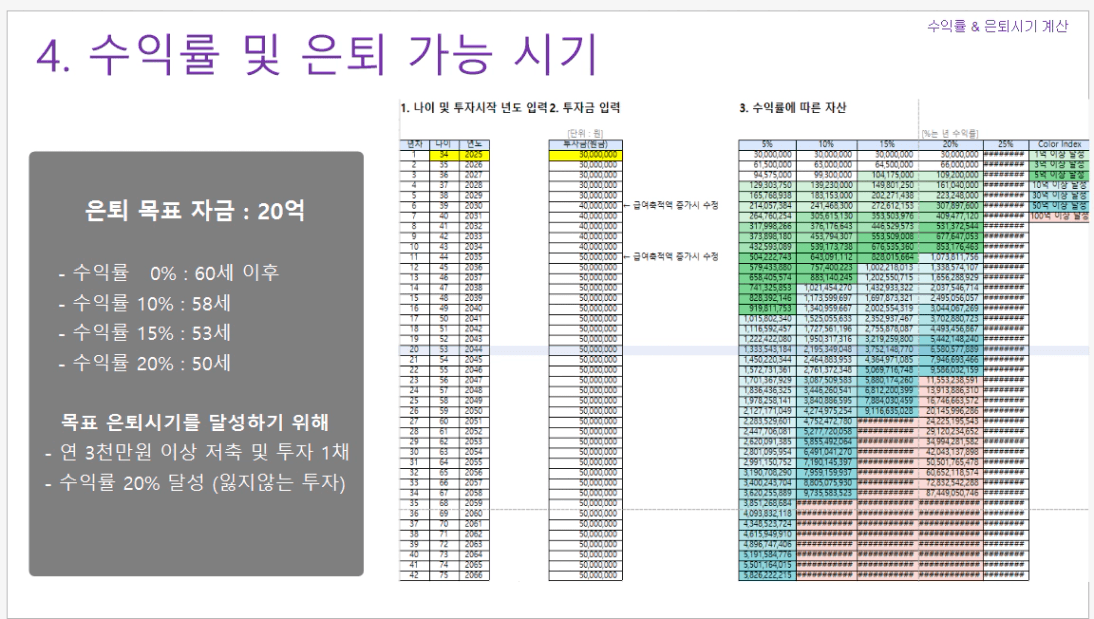
Task: Select the '나이' column header
Action: (x=444, y=144)
